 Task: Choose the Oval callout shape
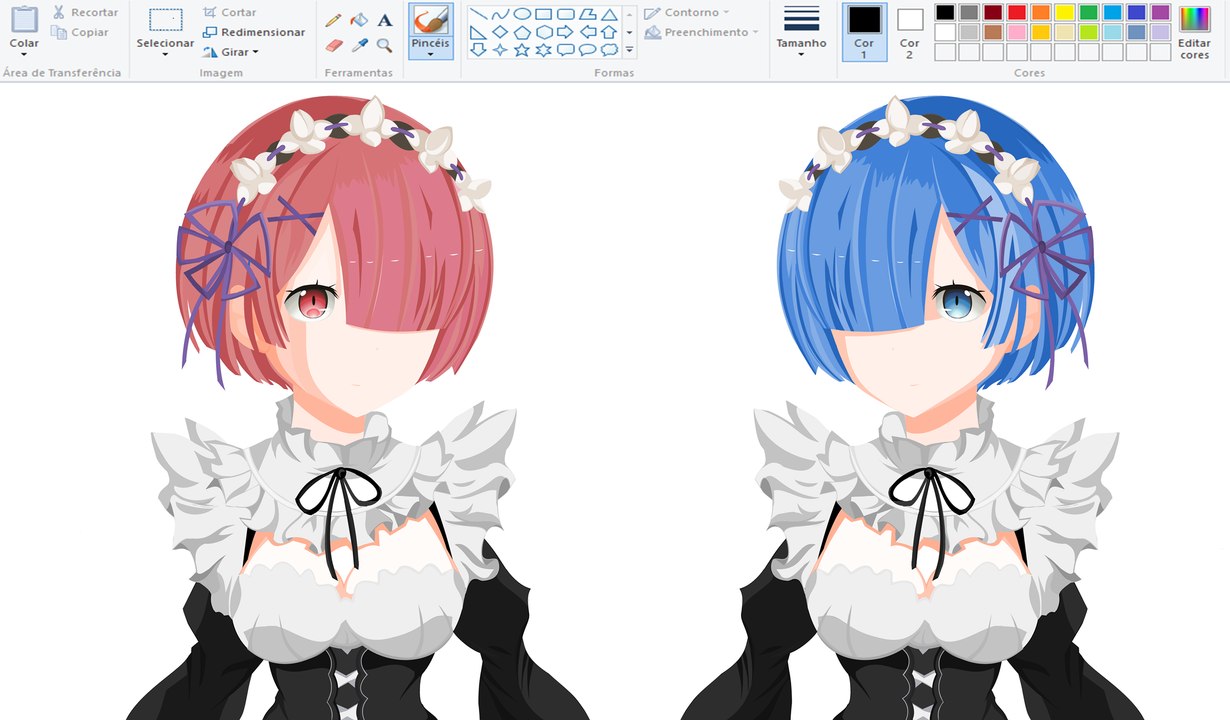tap(588, 50)
